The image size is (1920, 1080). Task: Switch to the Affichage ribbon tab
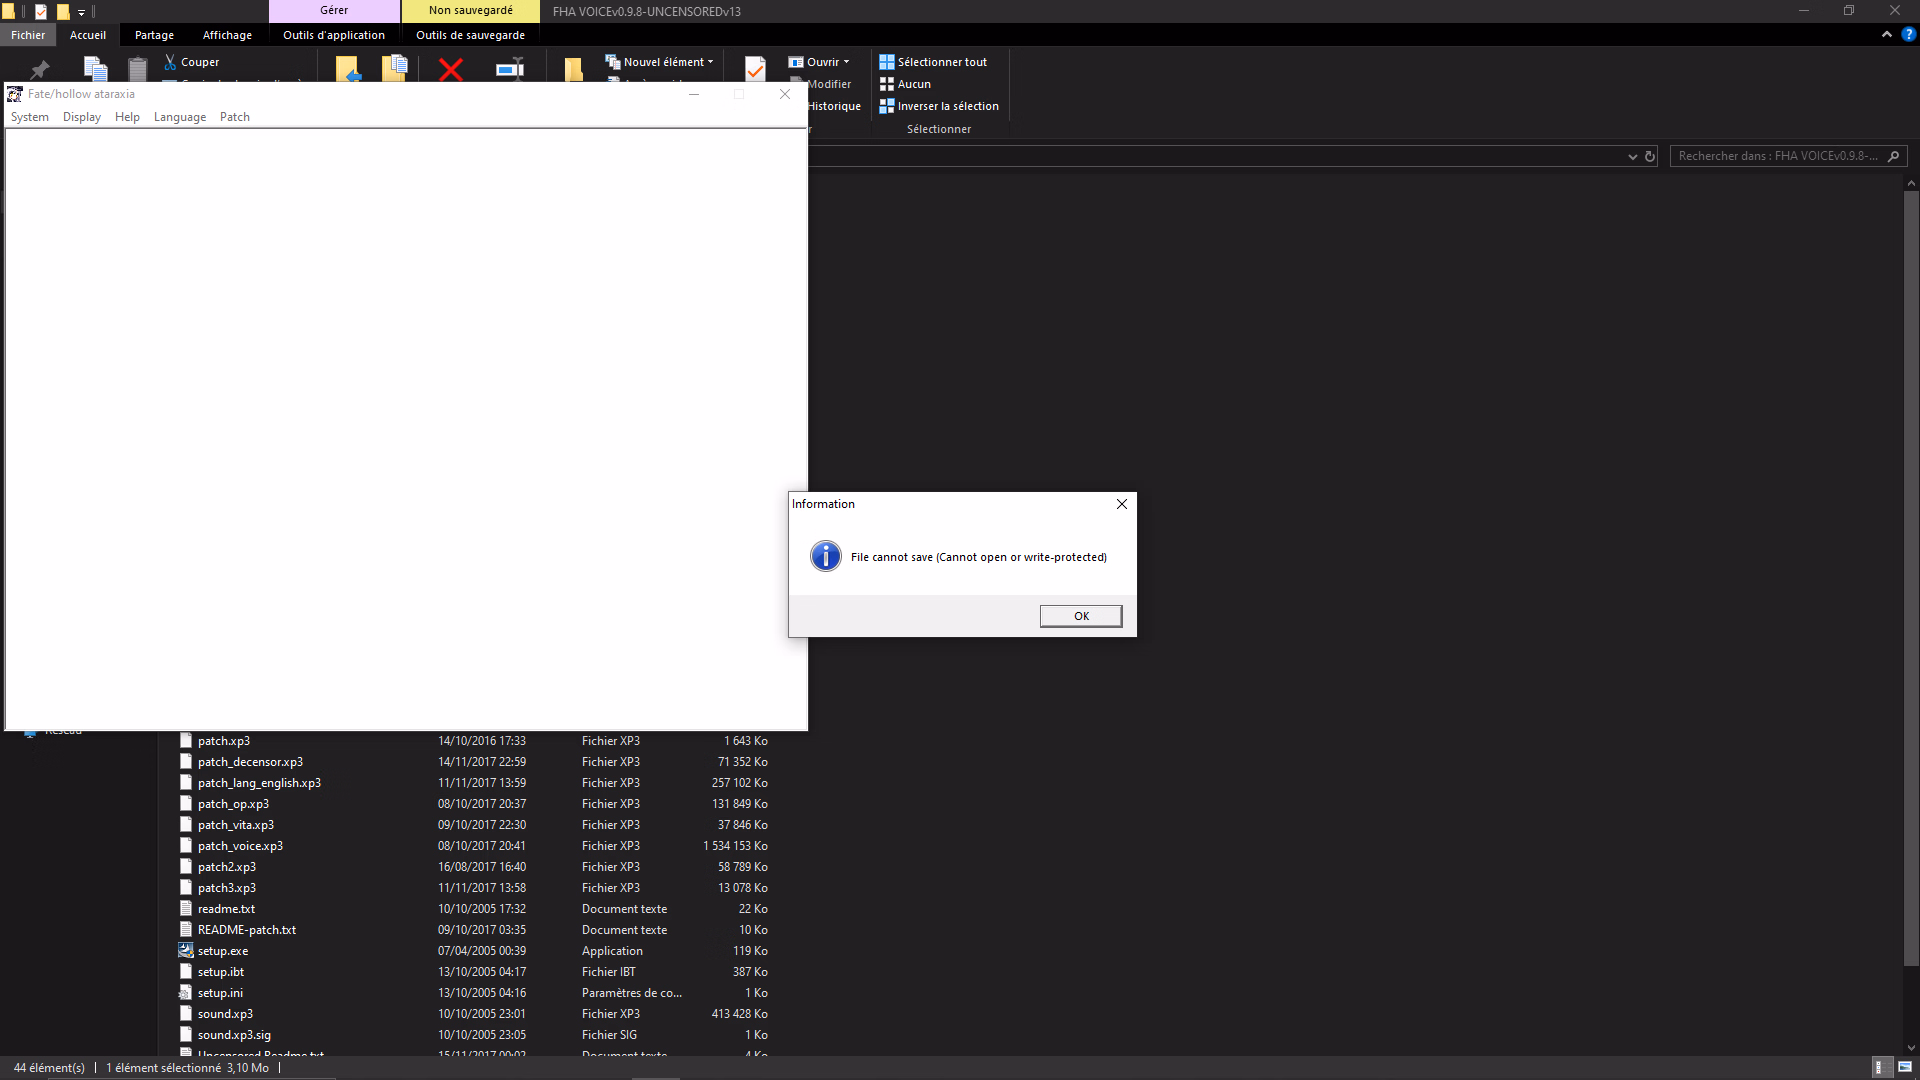(227, 35)
